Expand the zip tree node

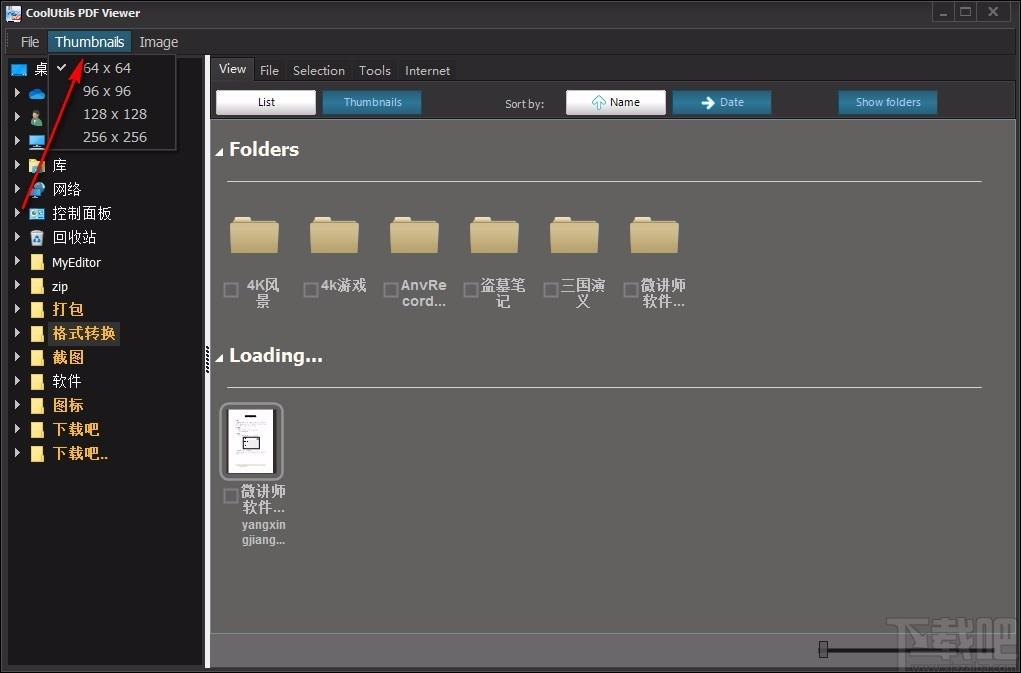point(17,285)
